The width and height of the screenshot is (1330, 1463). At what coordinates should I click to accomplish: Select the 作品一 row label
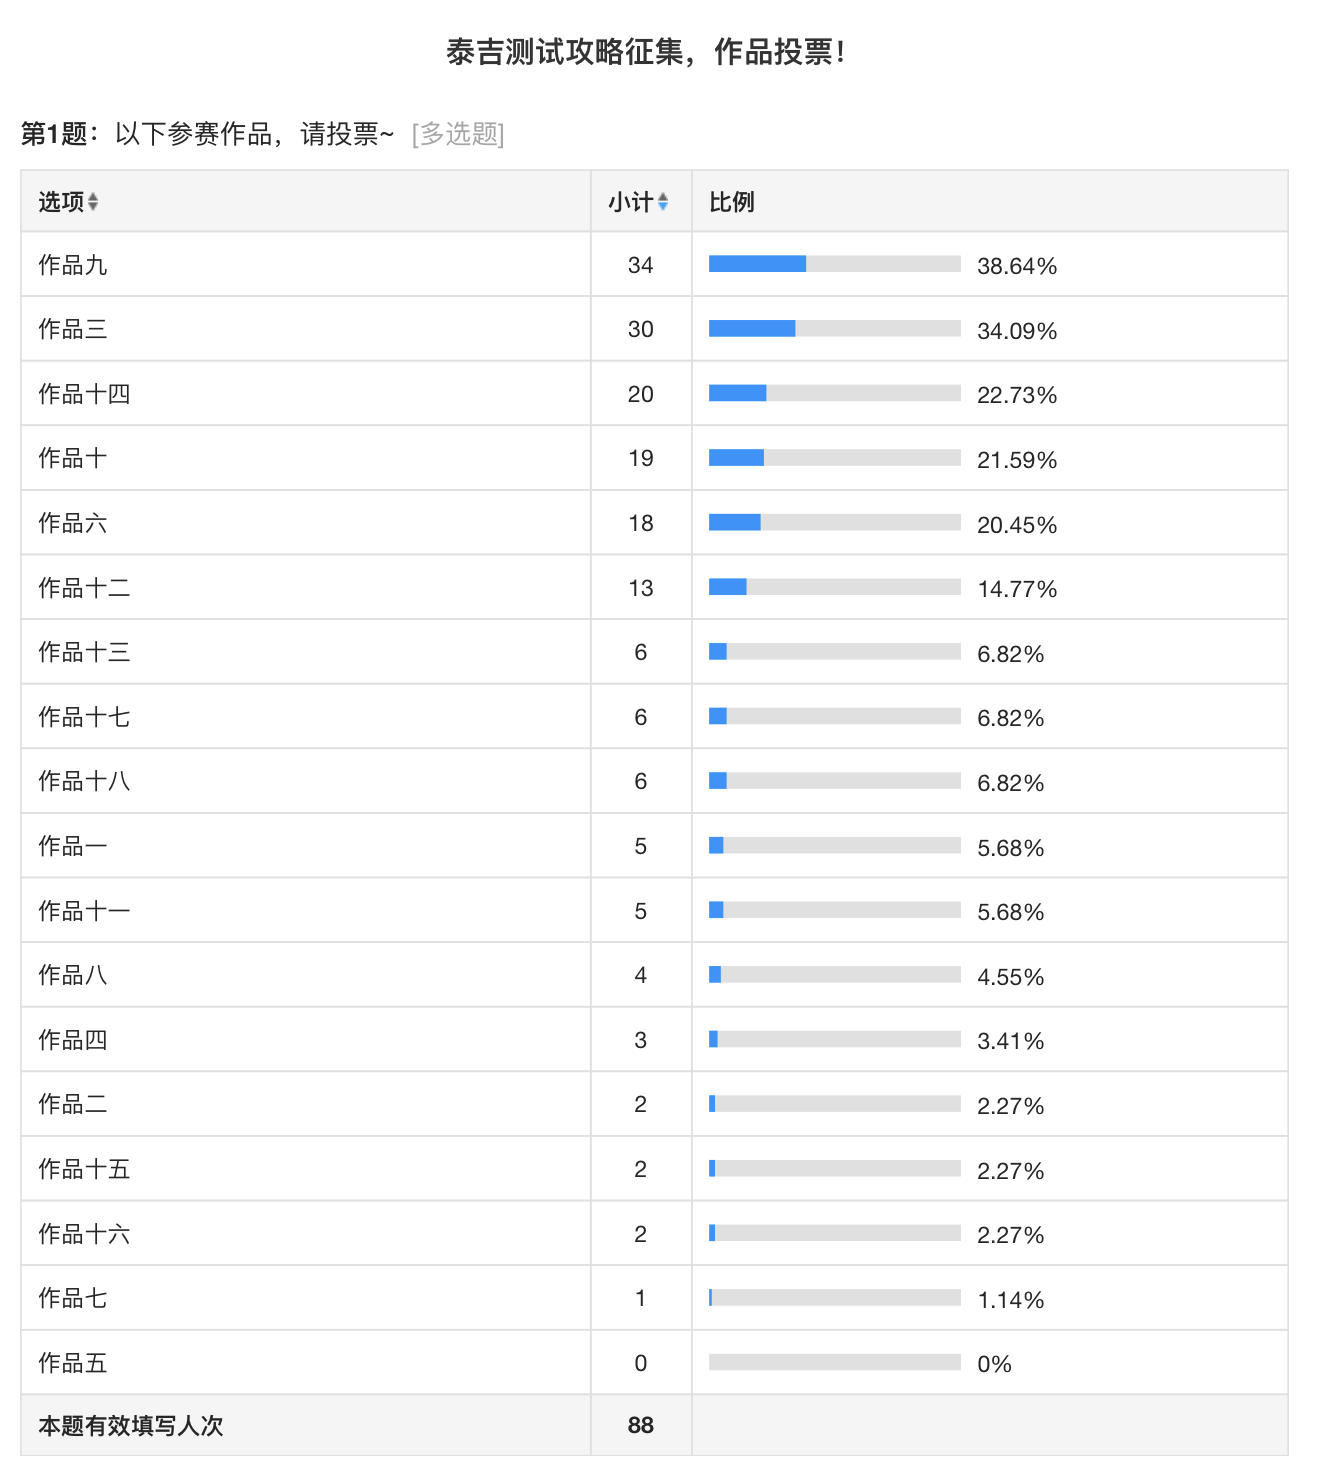(x=73, y=846)
